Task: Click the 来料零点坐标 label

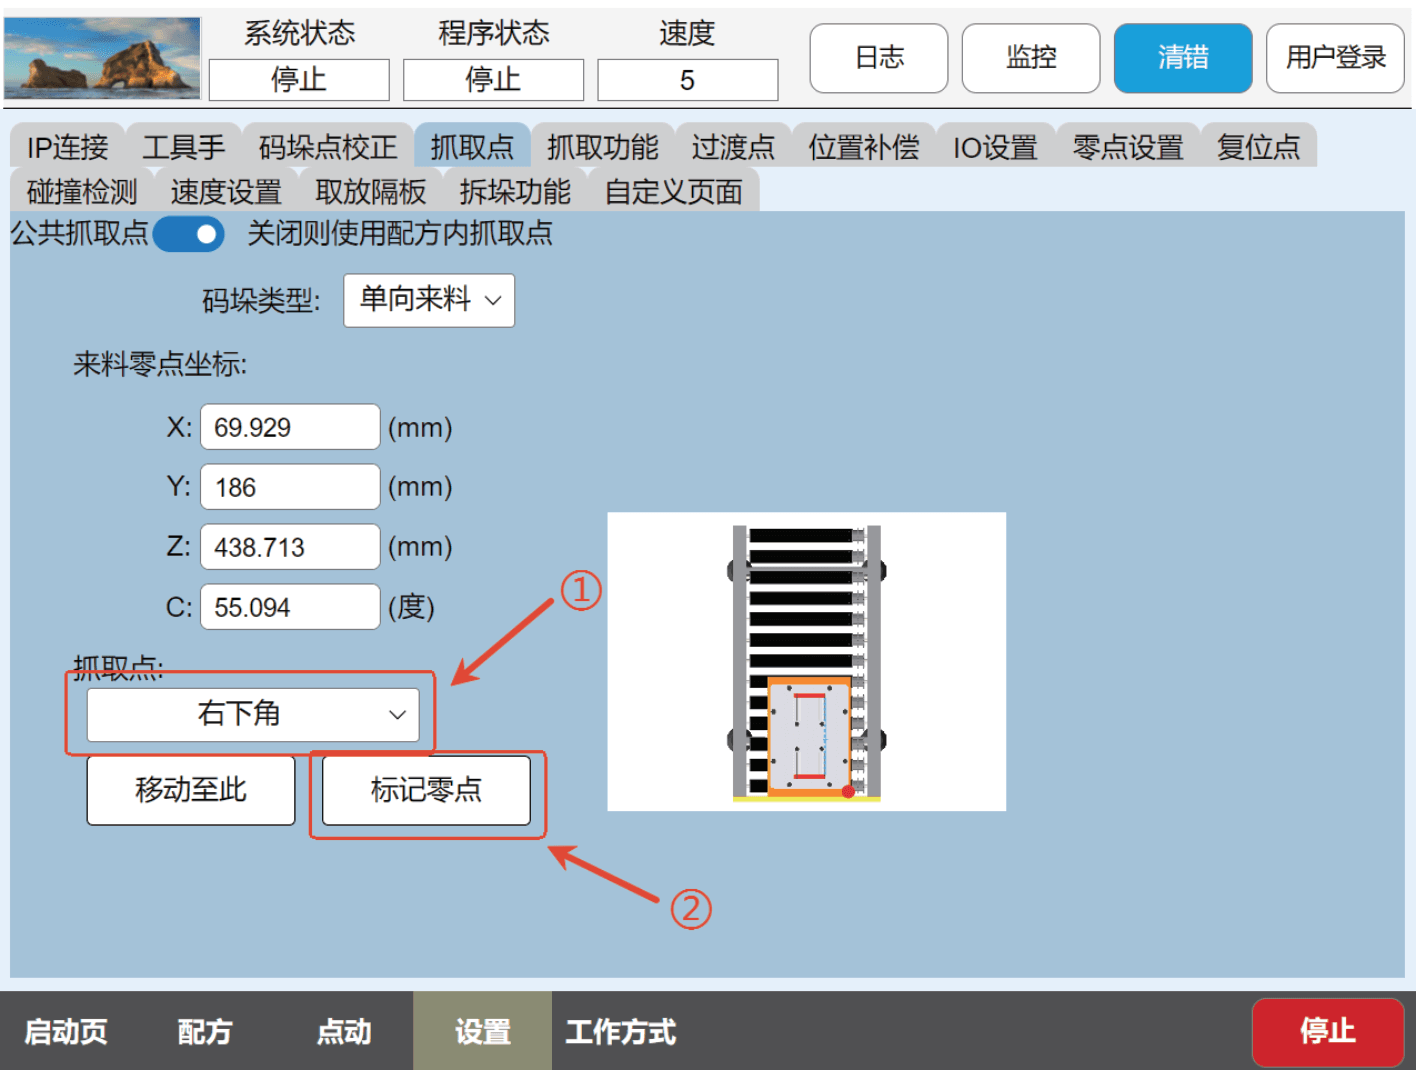Action: pyautogui.click(x=160, y=364)
